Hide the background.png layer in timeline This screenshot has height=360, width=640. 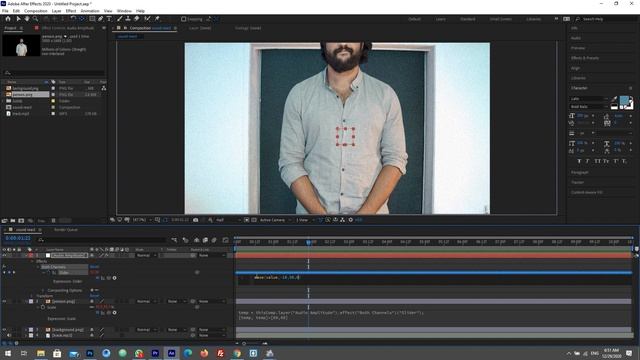pyautogui.click(x=4, y=330)
